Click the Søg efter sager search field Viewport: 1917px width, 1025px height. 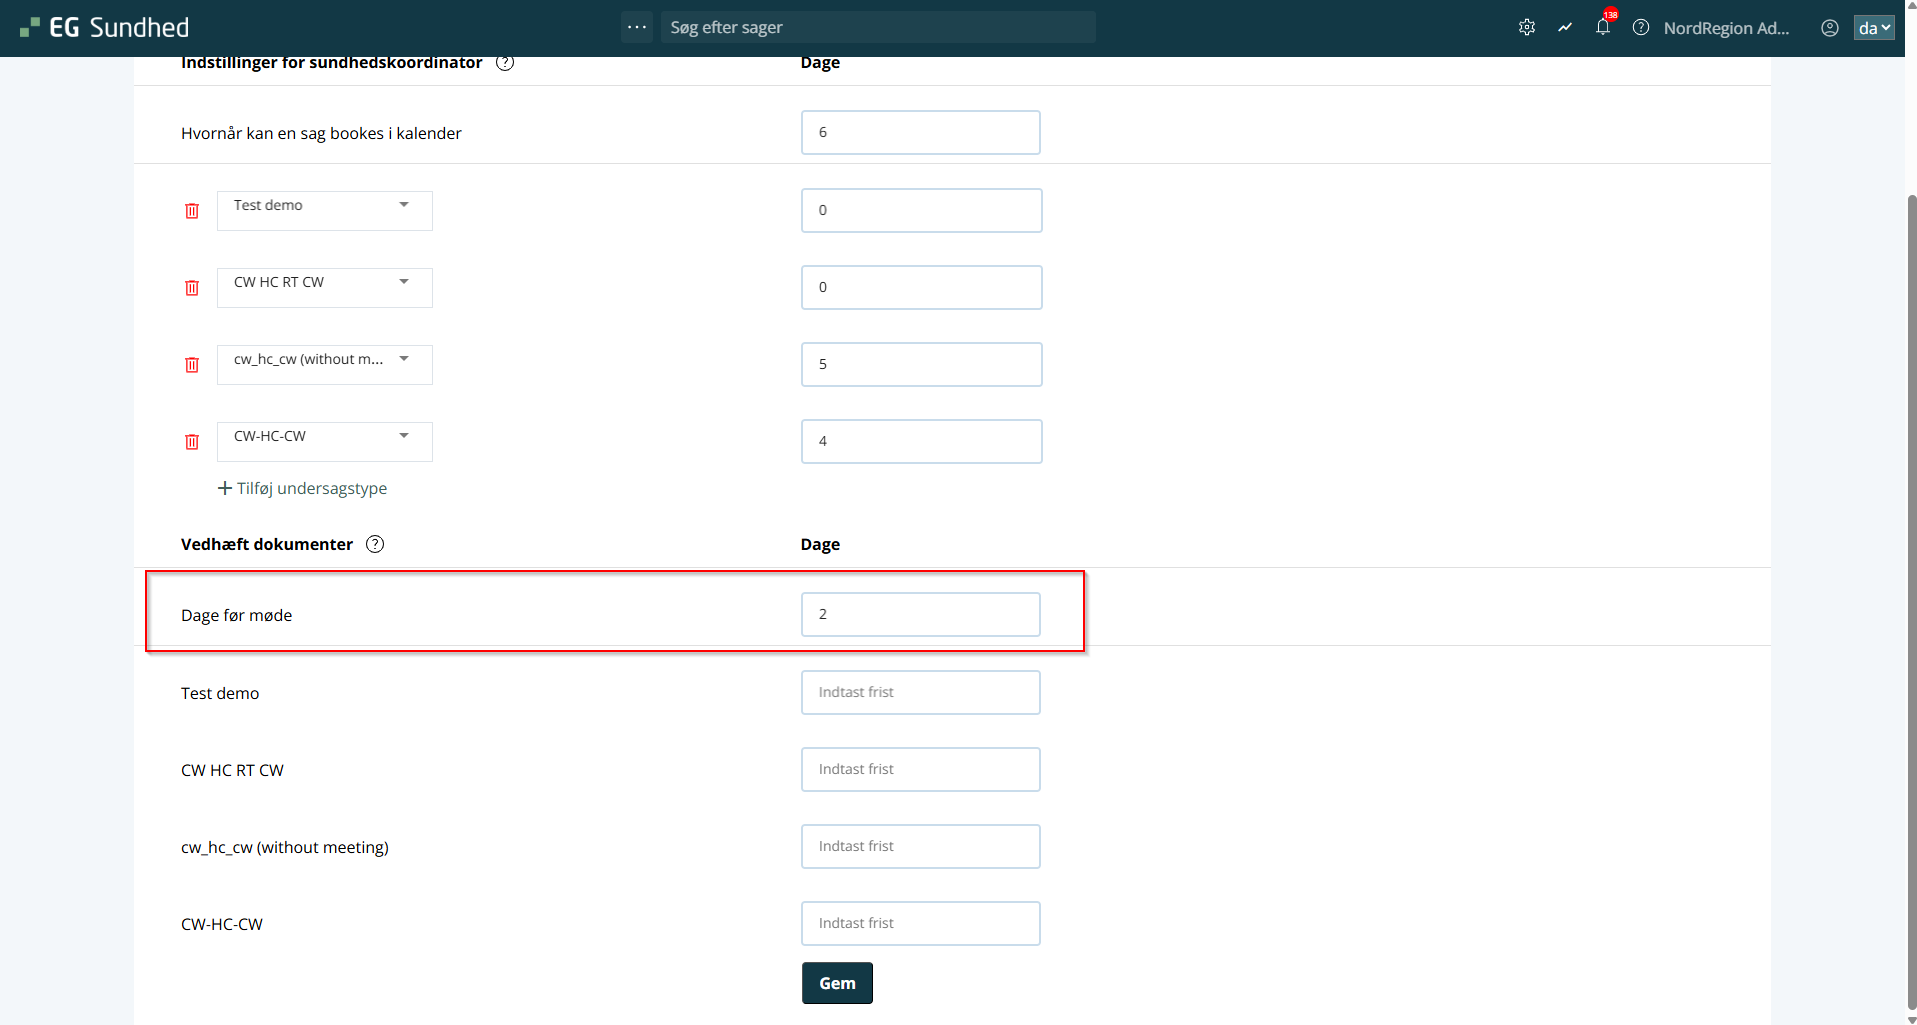pyautogui.click(x=877, y=27)
